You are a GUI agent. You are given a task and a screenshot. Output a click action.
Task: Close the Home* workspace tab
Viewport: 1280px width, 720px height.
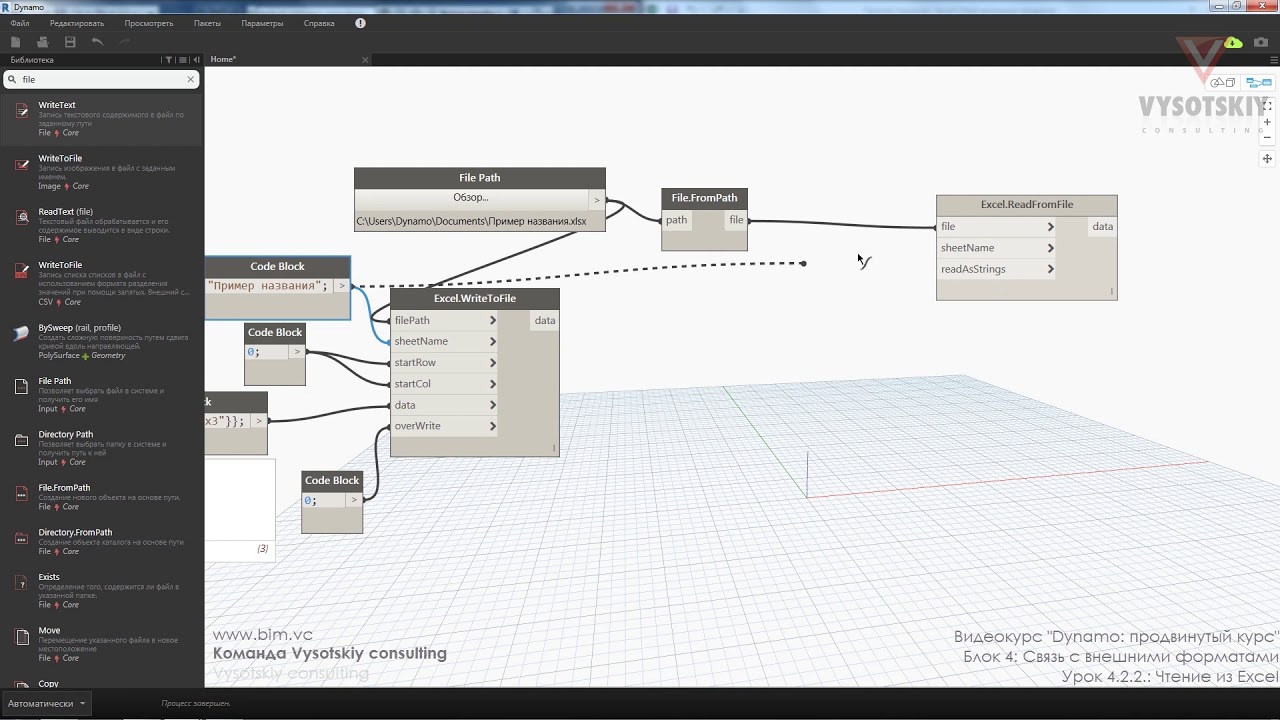(365, 60)
